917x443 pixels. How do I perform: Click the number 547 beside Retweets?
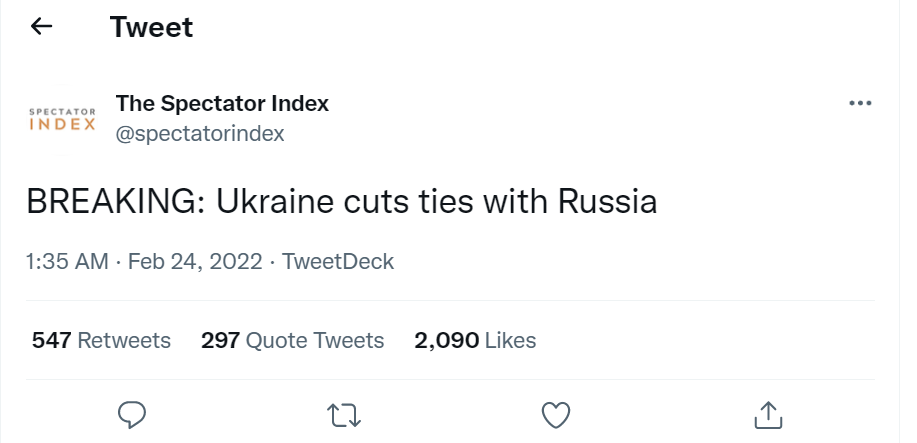(x=52, y=340)
